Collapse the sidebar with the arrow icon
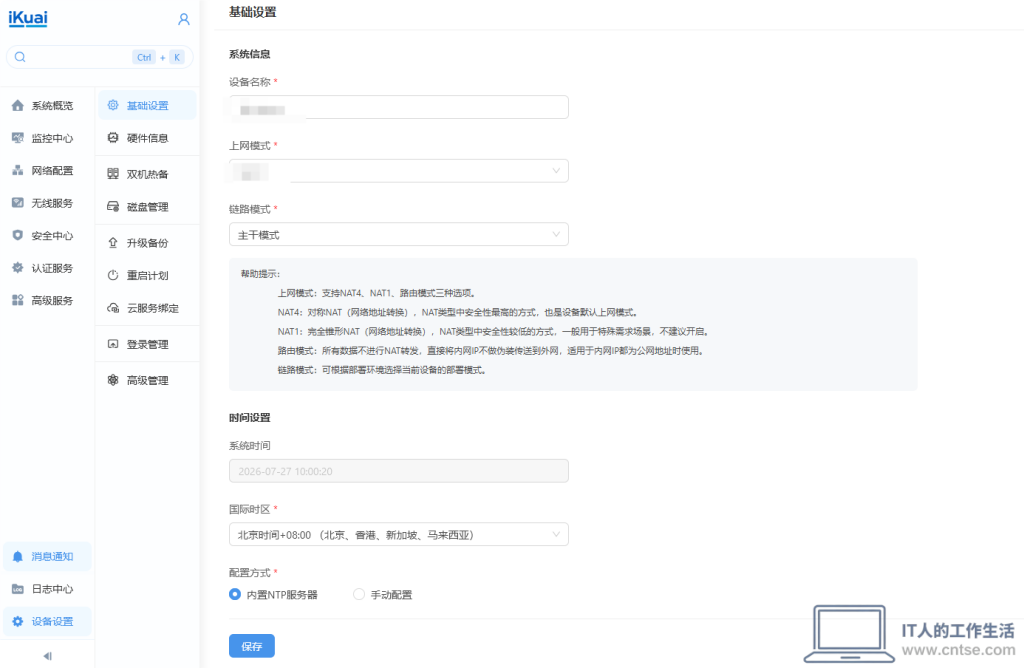1024x668 pixels. [x=48, y=656]
